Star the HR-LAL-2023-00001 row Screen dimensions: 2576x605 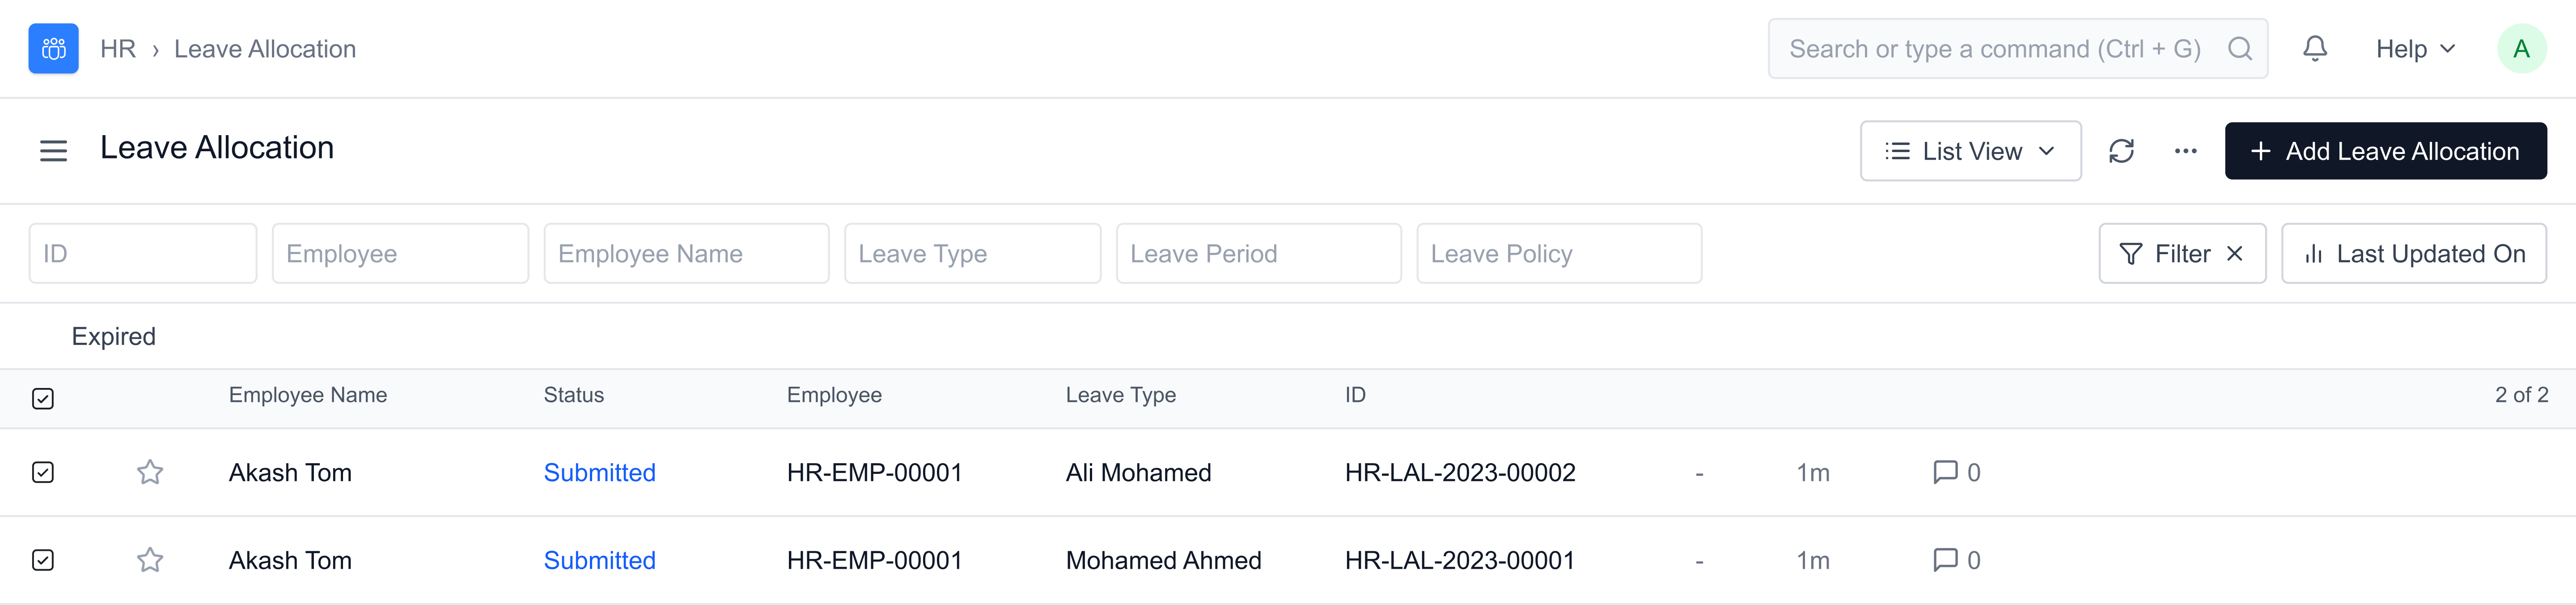click(x=150, y=560)
